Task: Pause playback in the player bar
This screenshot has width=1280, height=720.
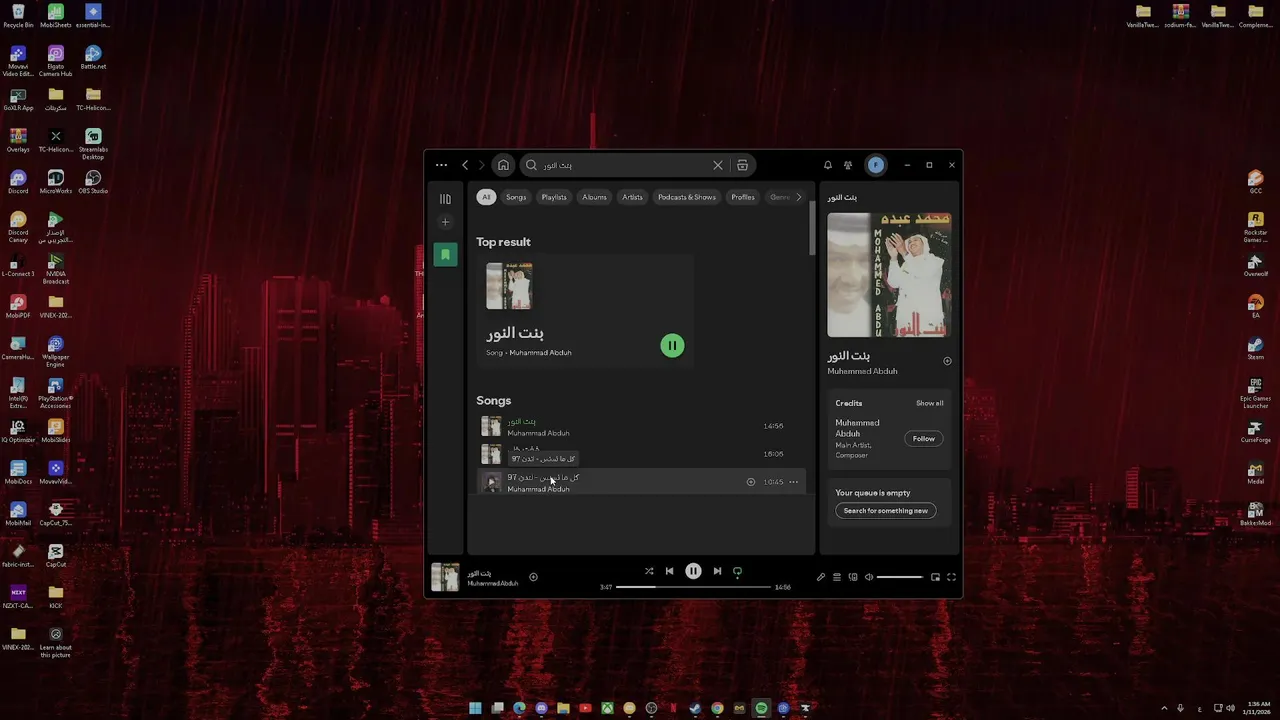Action: coord(693,571)
